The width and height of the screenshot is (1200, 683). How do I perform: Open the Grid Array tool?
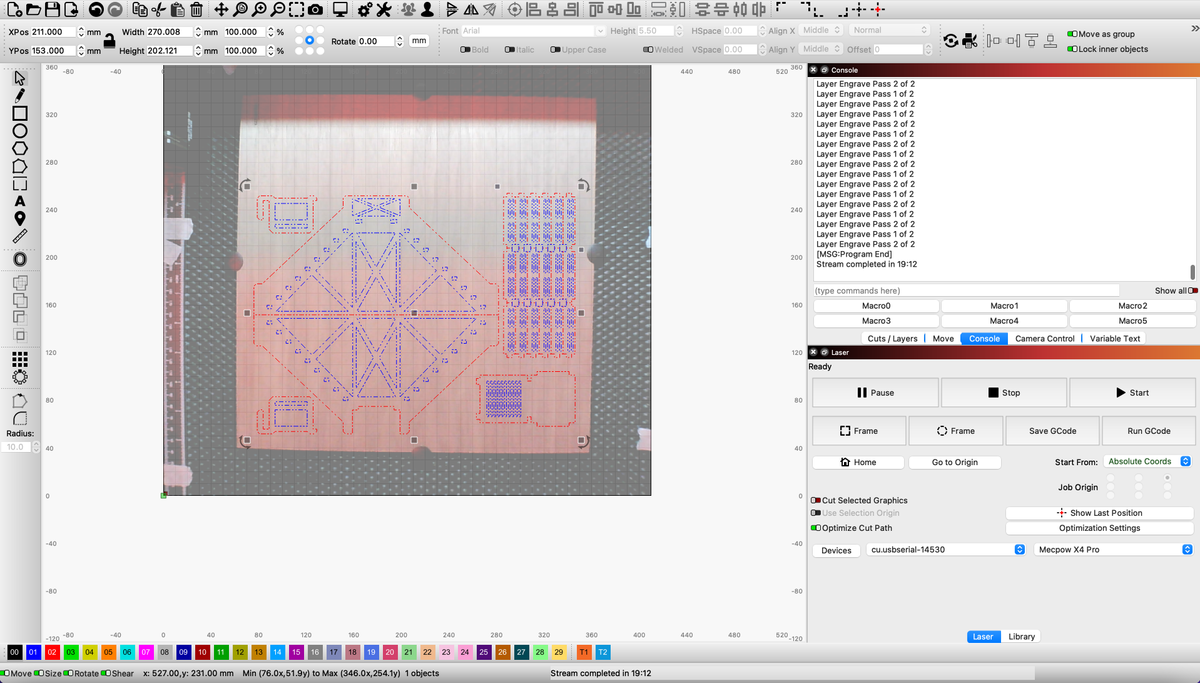(19, 358)
